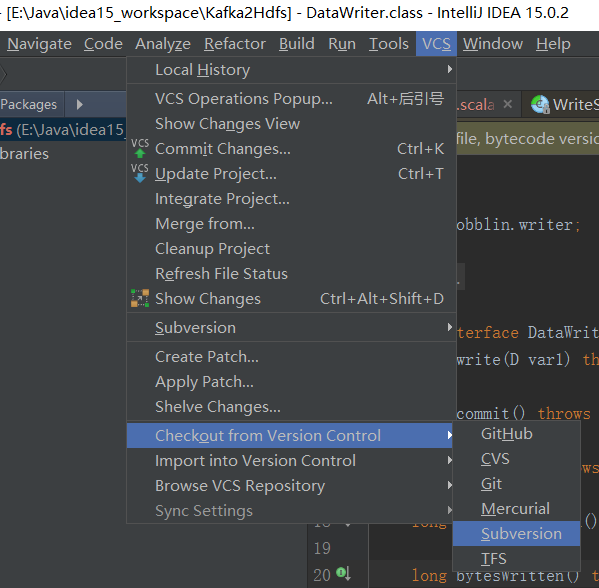
Task: Select project root E:\Java\idea15 tree row
Action: [63, 130]
